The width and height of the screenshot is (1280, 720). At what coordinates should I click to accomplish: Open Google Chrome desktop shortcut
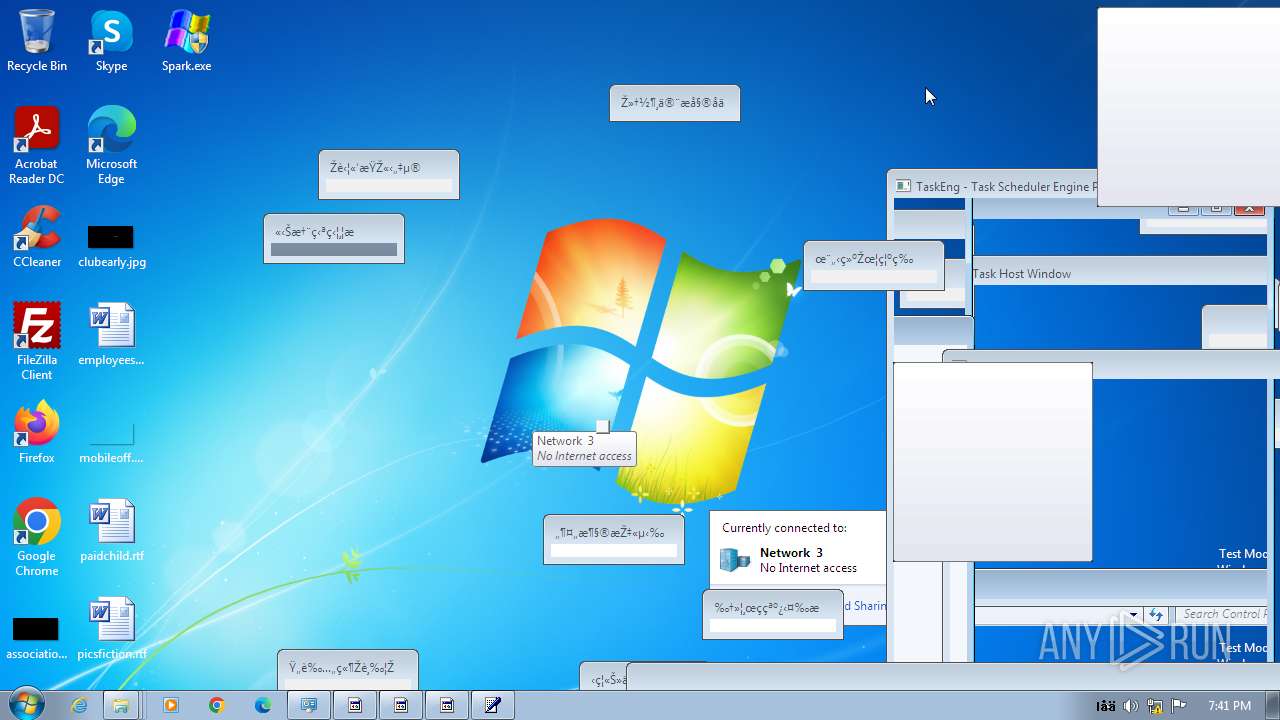[37, 538]
